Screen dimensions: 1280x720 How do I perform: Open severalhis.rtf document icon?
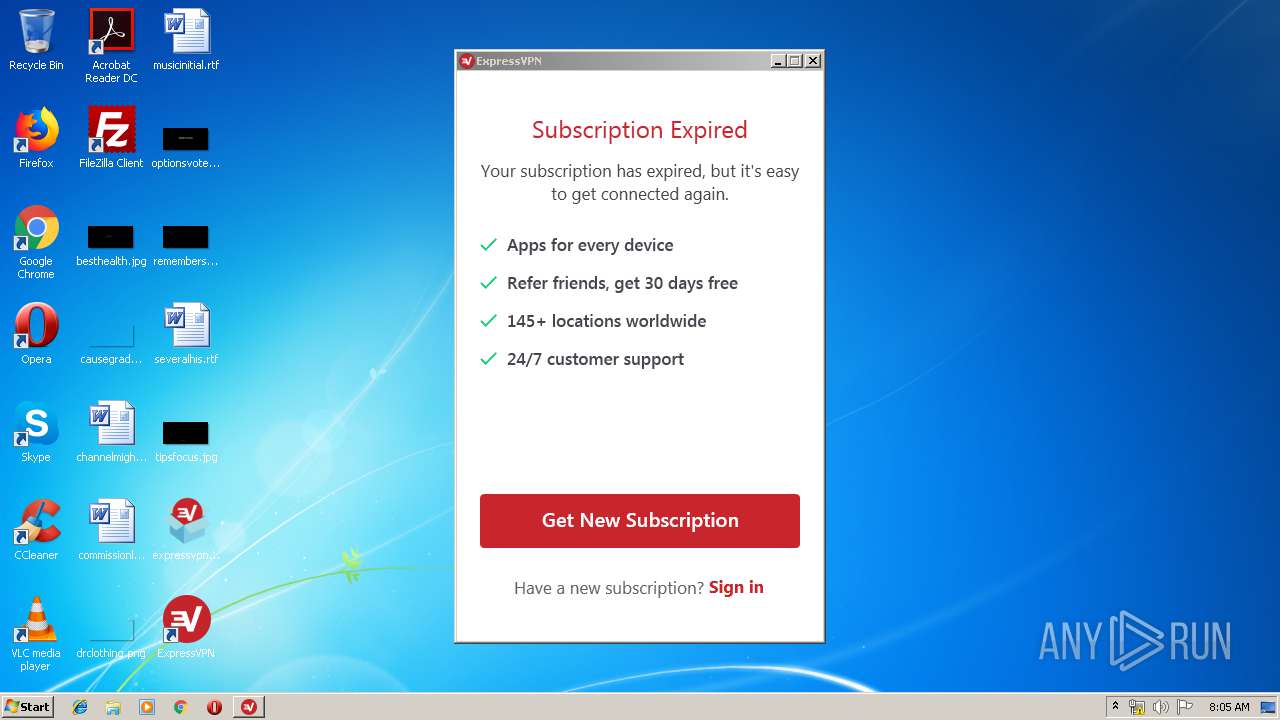click(x=186, y=334)
